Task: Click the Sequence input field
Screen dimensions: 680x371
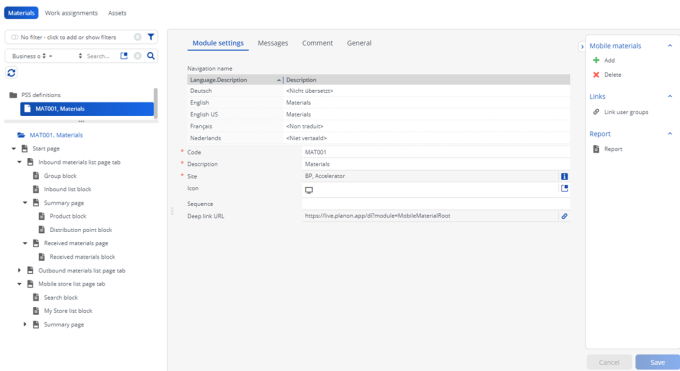Action: point(436,204)
